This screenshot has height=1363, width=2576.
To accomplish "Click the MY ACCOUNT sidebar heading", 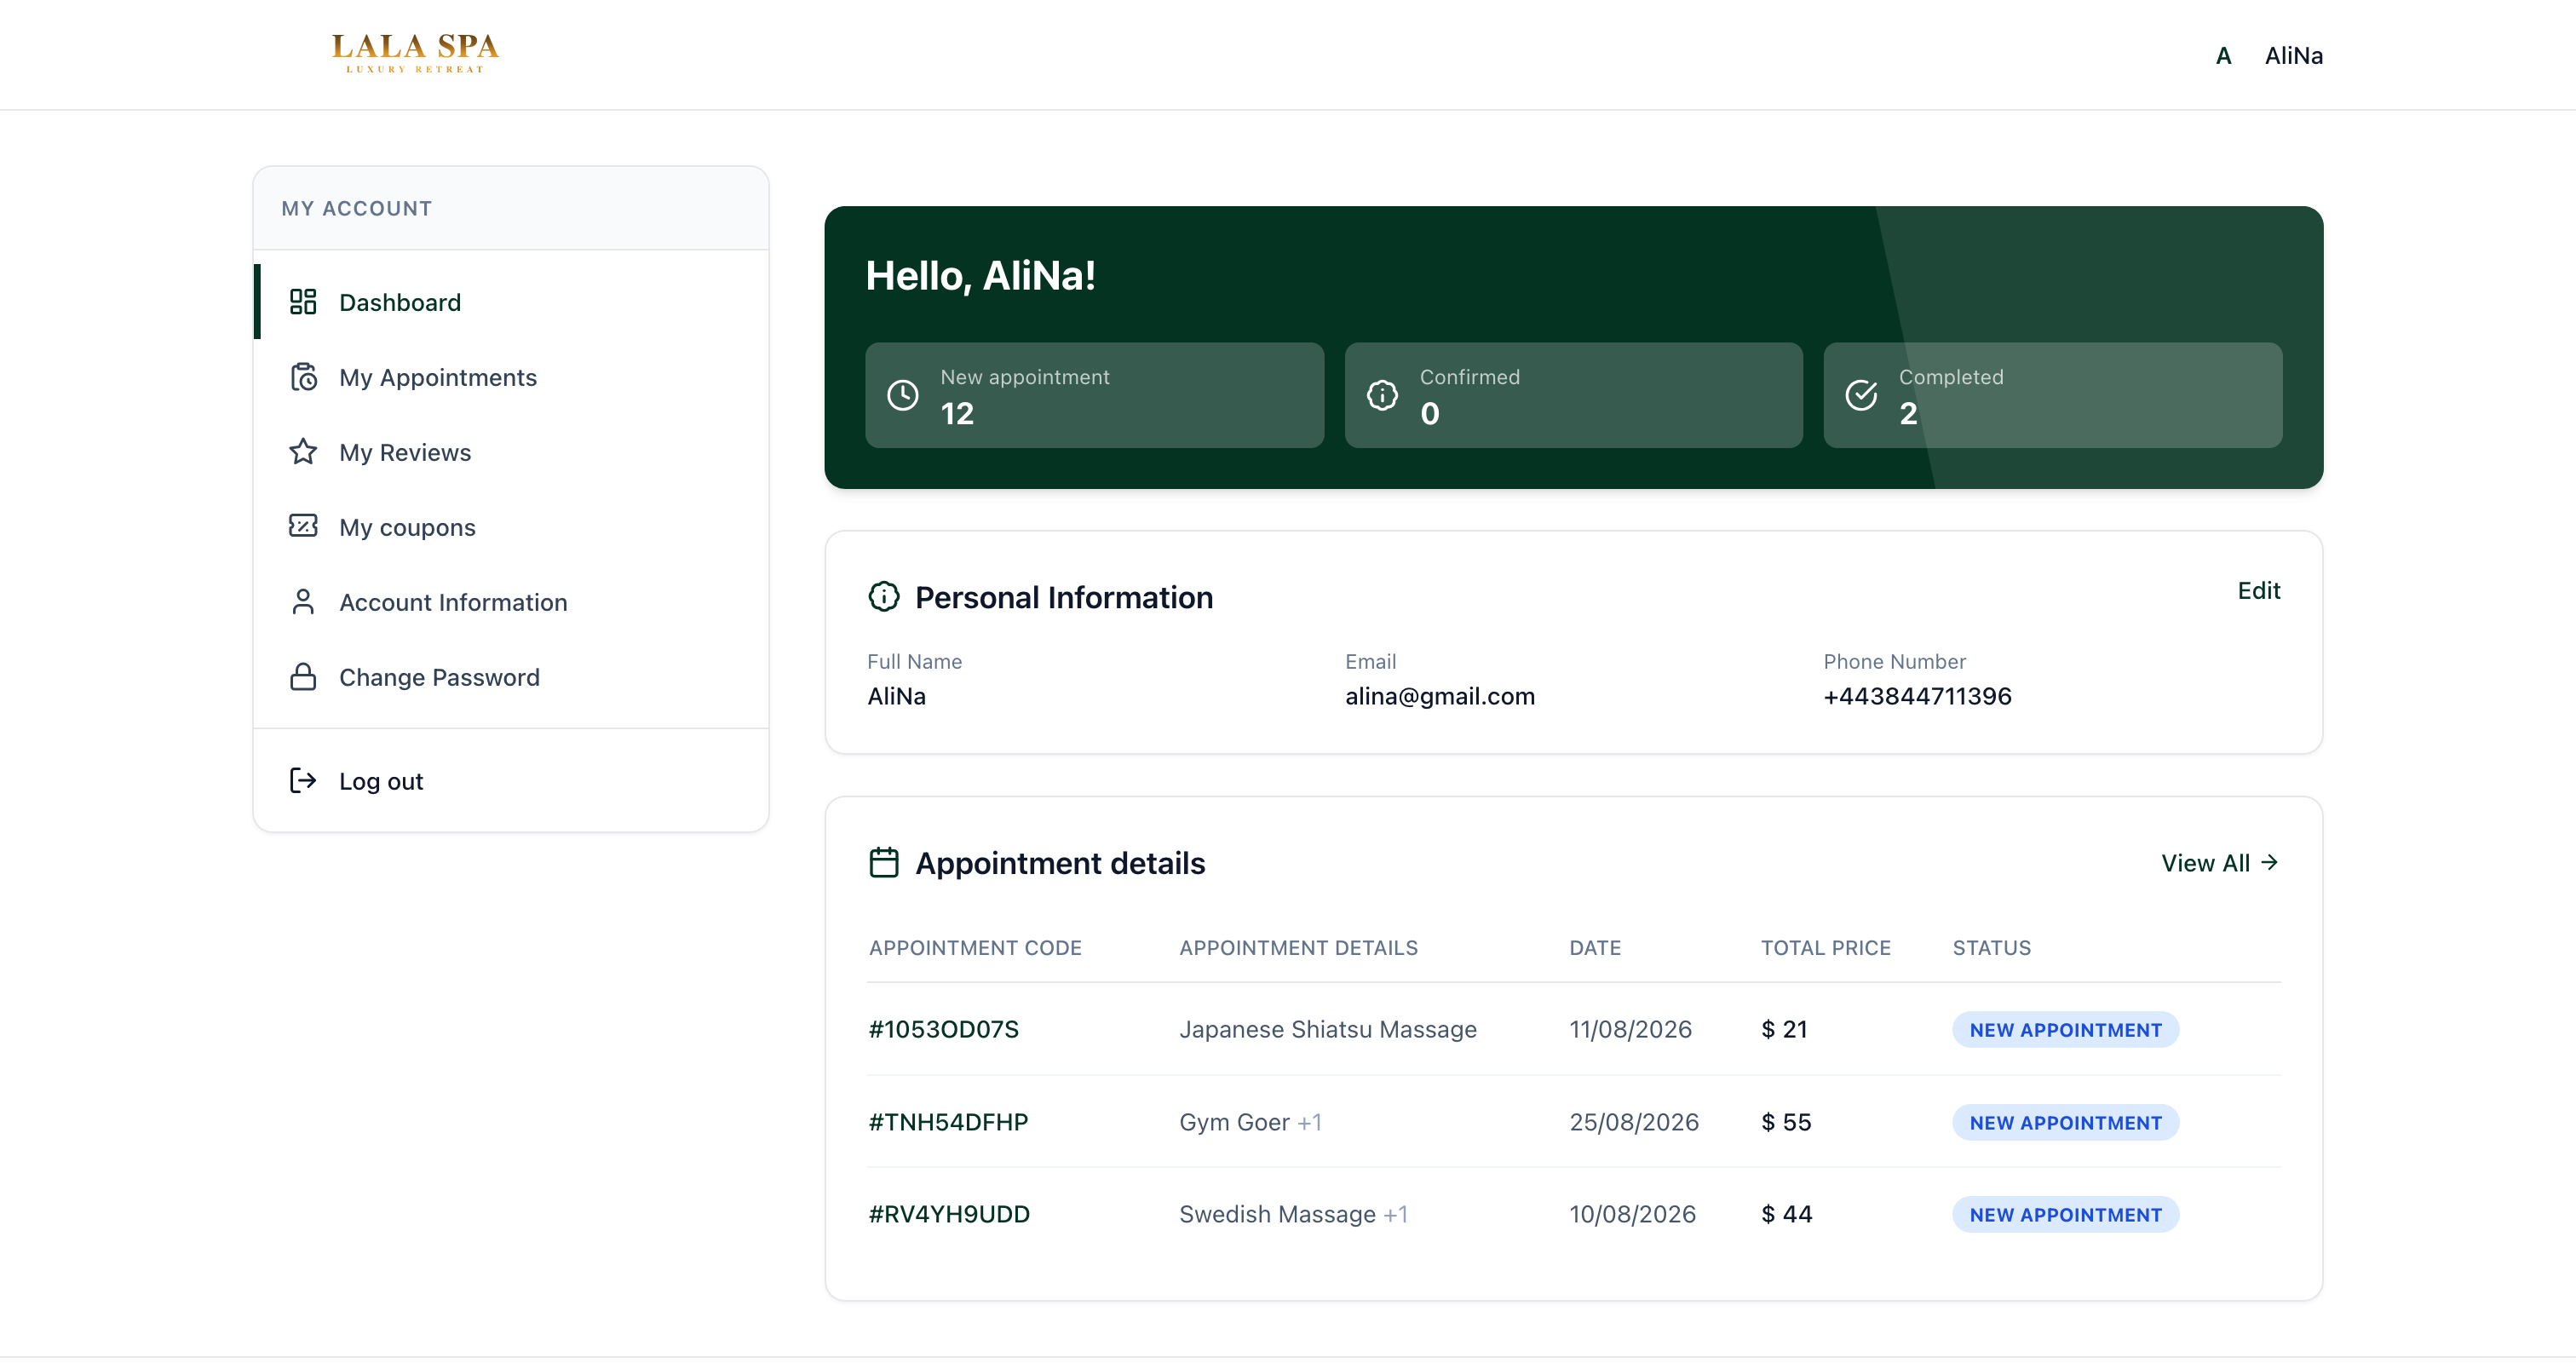I will [356, 208].
